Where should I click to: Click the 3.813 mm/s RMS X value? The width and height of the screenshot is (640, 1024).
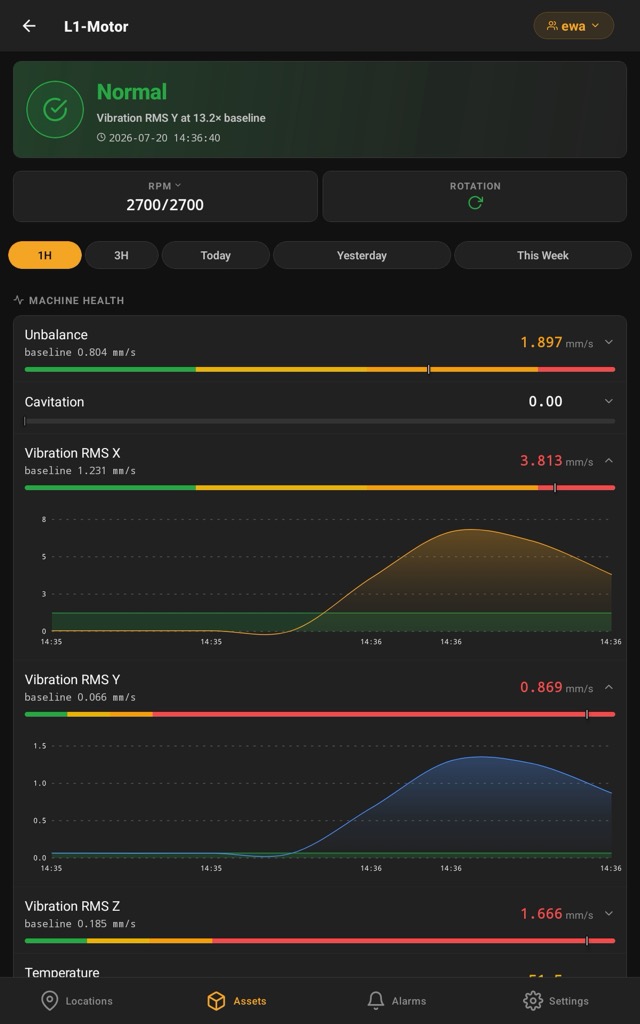(556, 460)
